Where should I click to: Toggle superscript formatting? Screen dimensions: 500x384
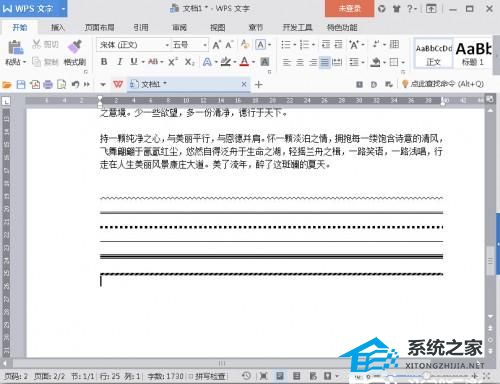[x=173, y=62]
